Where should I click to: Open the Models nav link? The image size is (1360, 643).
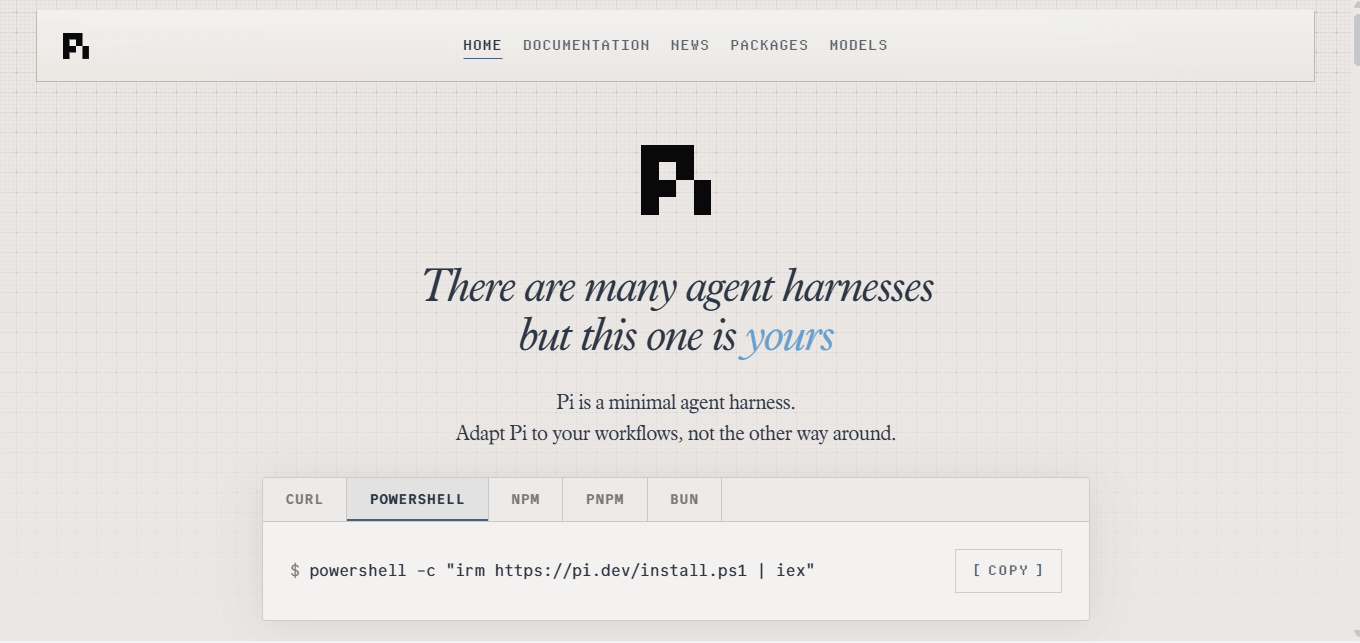(858, 45)
